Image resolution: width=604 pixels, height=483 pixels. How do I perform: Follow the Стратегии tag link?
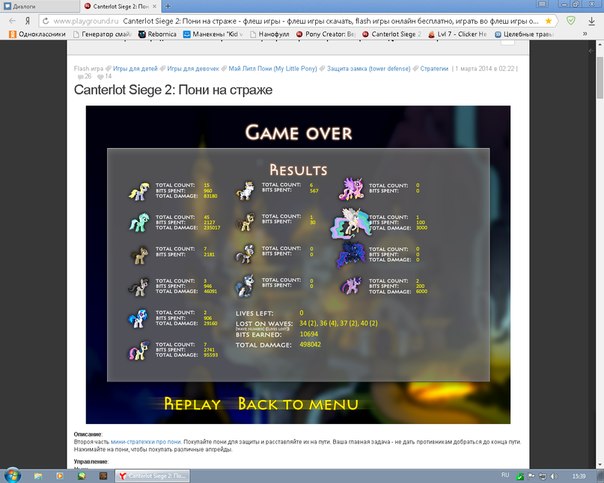434,69
